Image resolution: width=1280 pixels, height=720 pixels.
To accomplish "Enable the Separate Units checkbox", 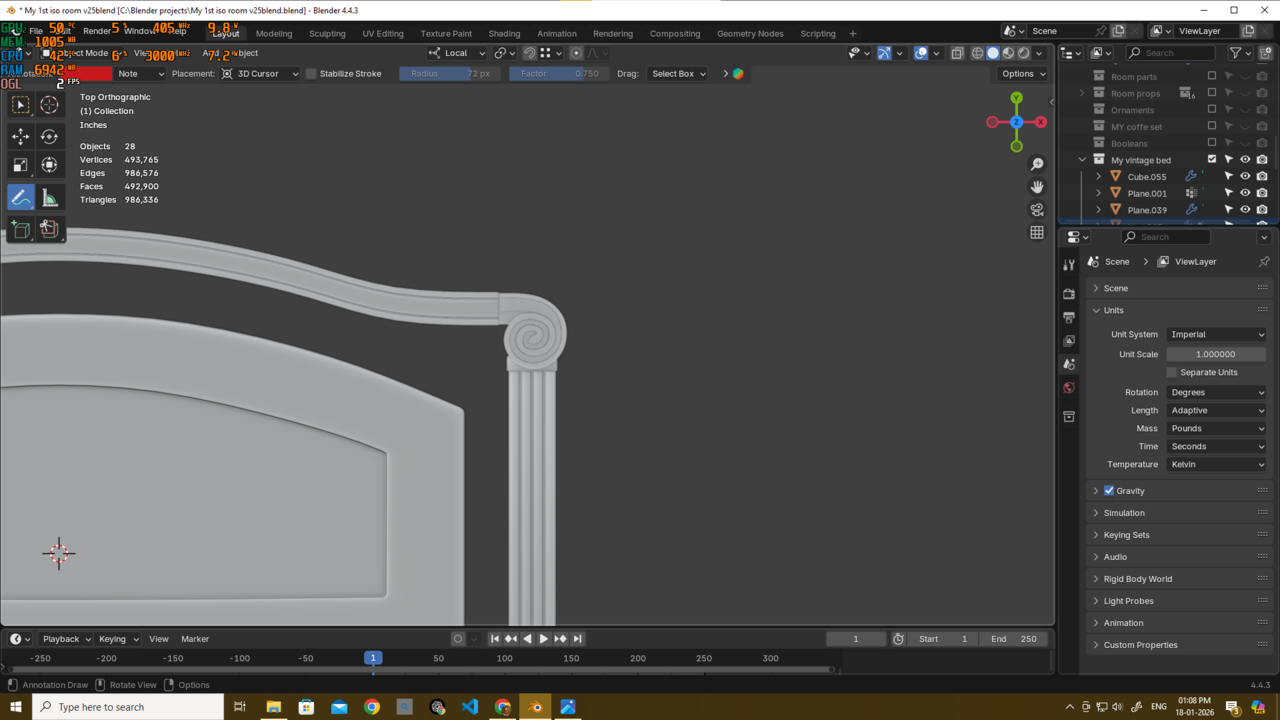I will click(x=1172, y=372).
